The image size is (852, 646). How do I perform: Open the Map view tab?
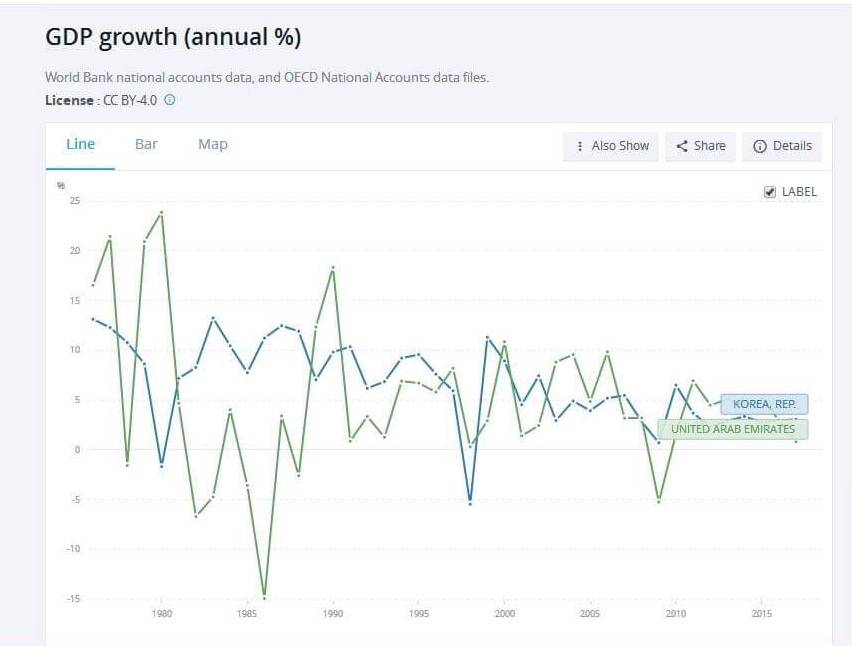tap(212, 144)
